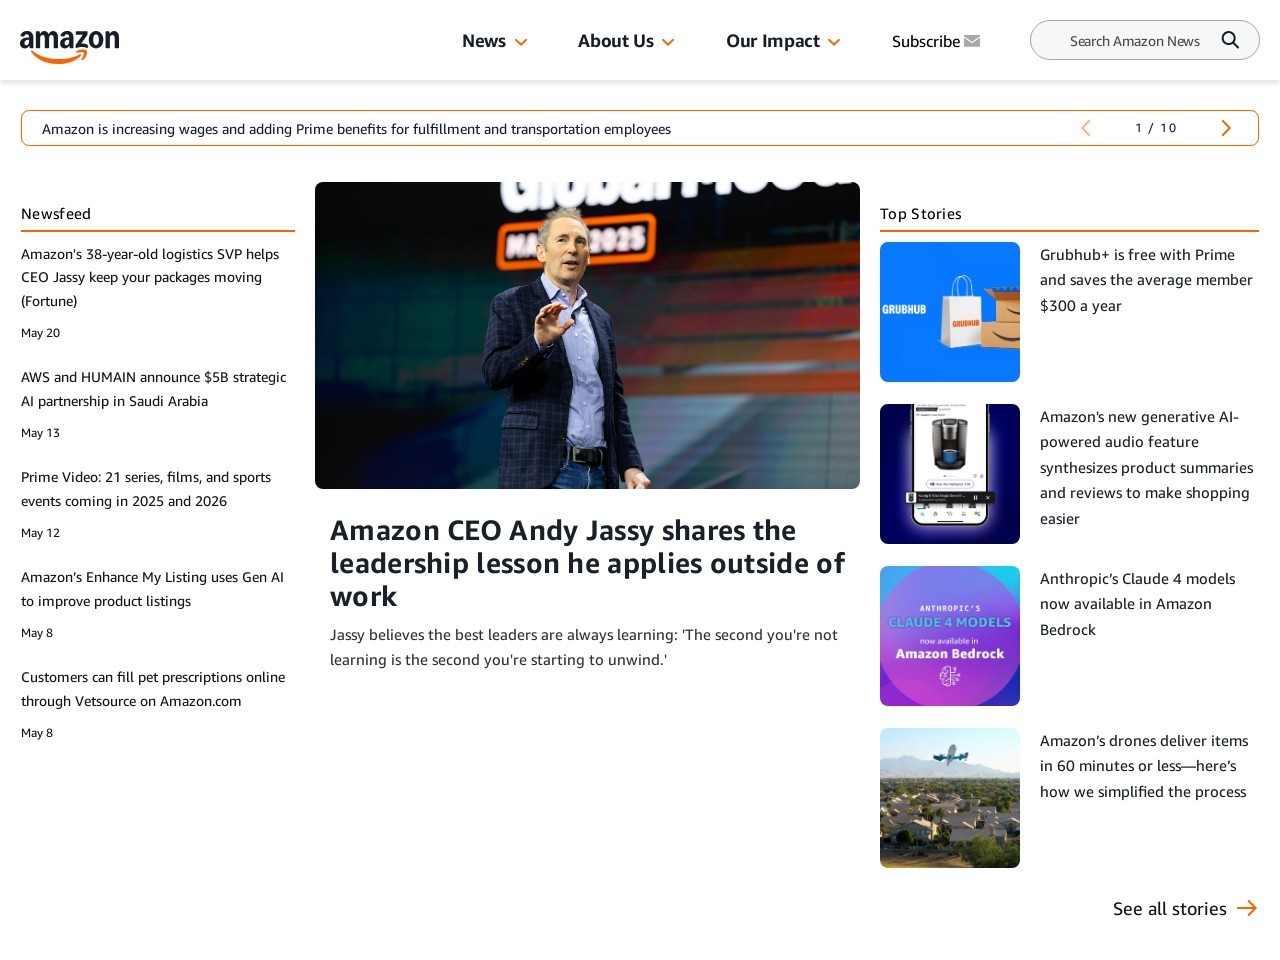
Task: Open the wages and Prime benefits ticker headline
Action: click(356, 129)
